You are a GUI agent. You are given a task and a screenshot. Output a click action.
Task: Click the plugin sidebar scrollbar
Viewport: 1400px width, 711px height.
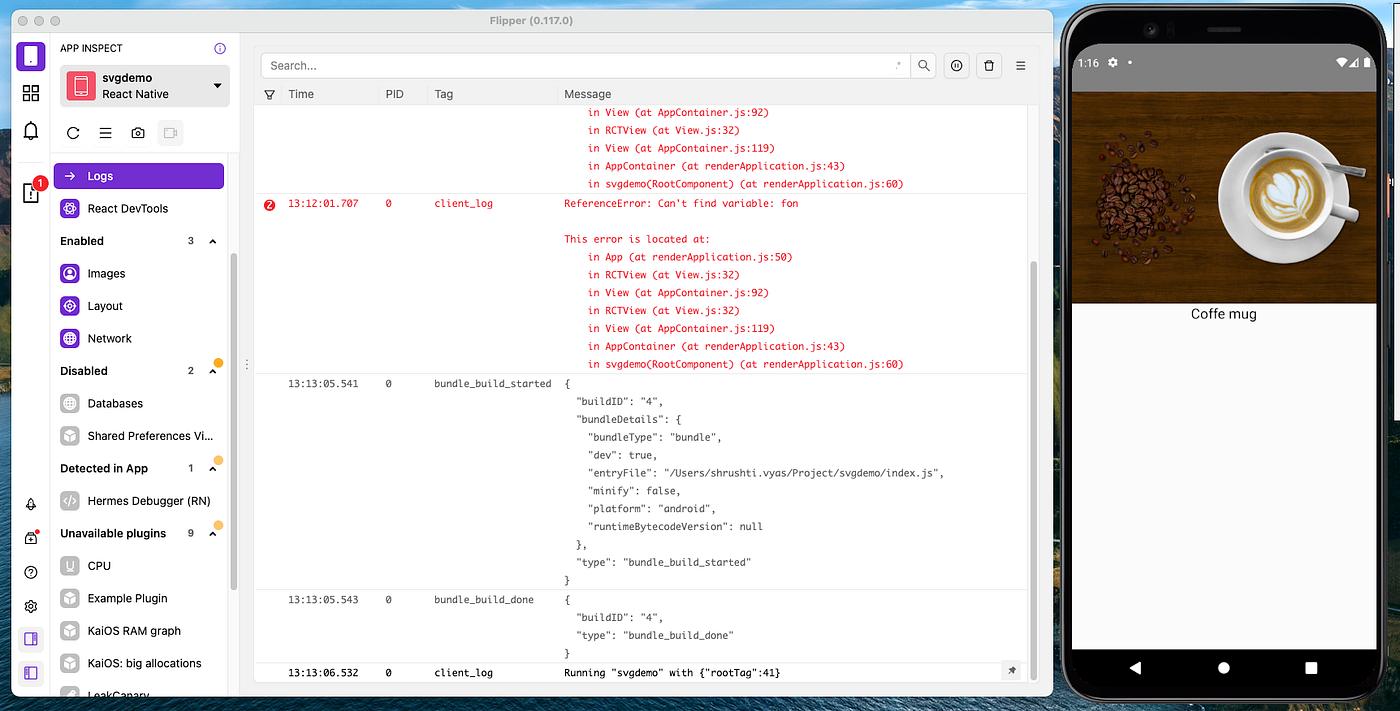coord(234,420)
